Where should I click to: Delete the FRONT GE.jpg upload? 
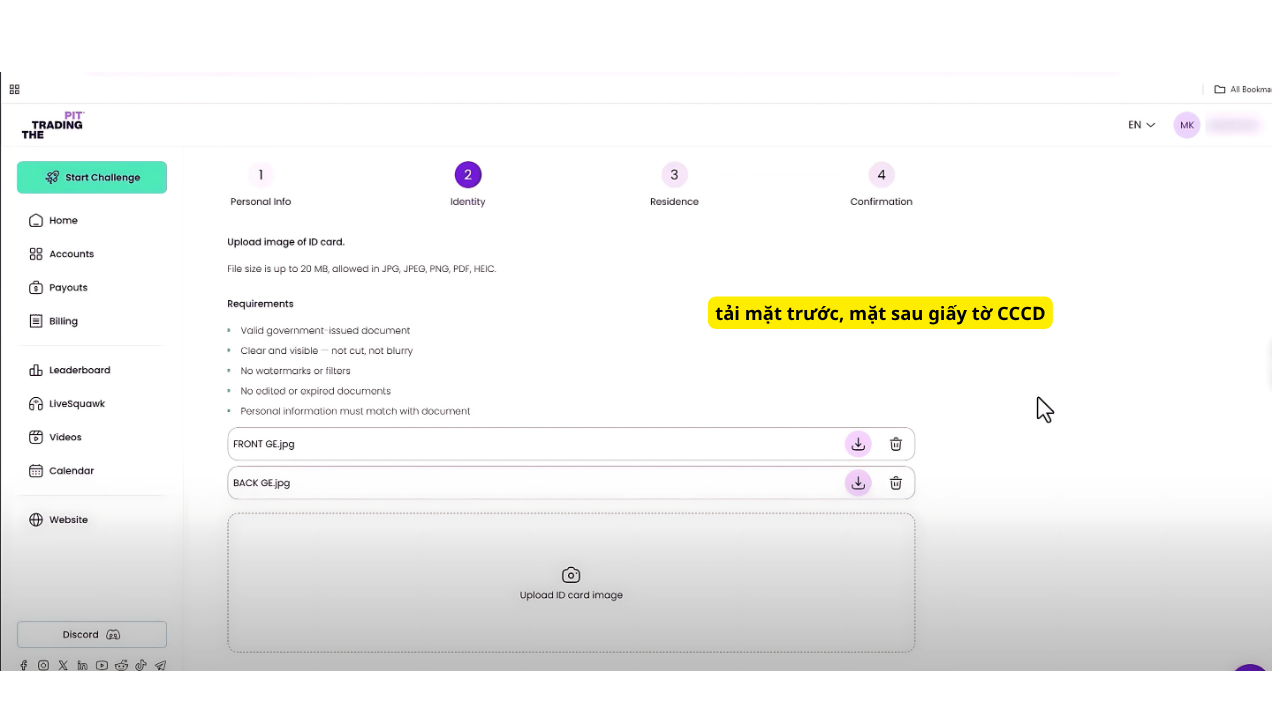click(x=896, y=444)
